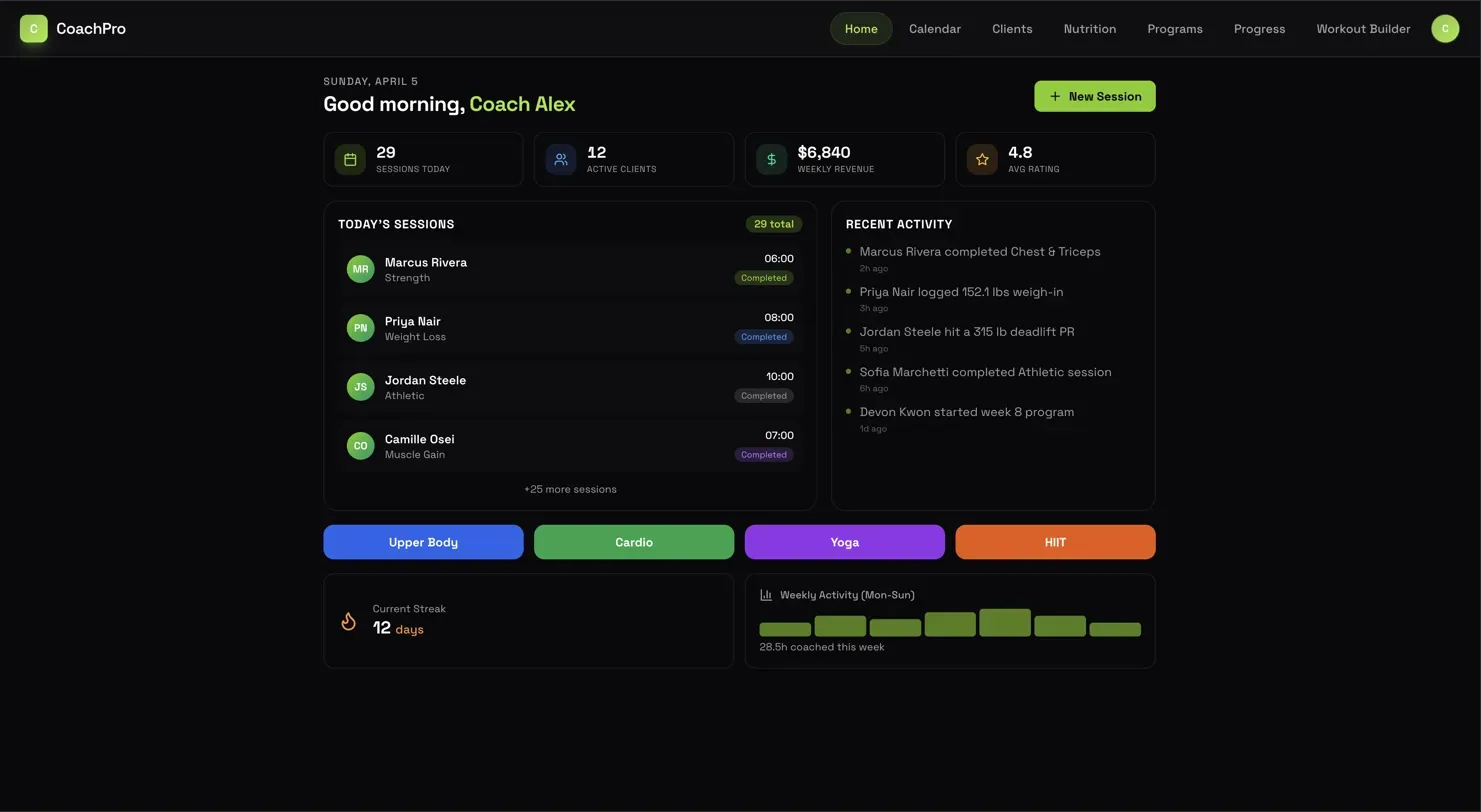Select the Upper Body quick button
Image resolution: width=1481 pixels, height=812 pixels.
click(x=423, y=542)
